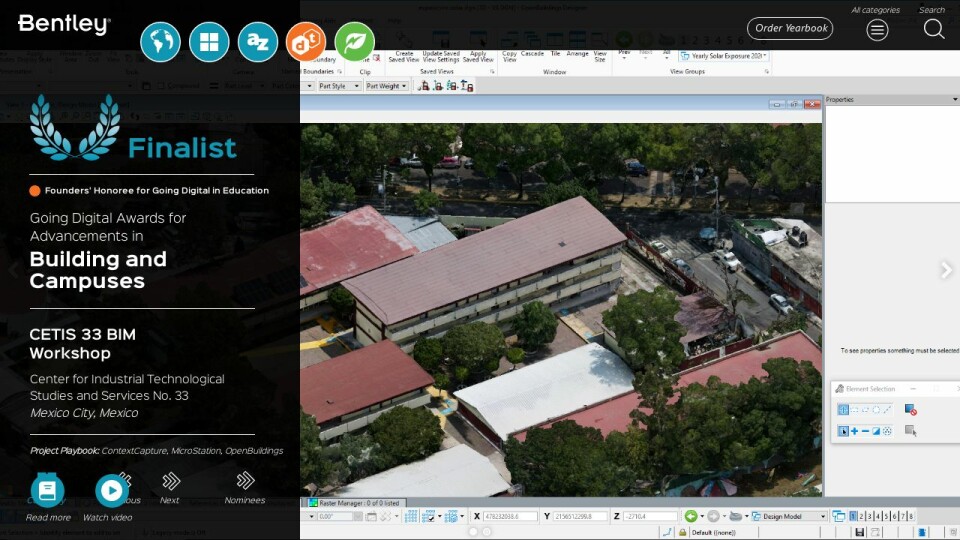Toggle view 2 in view toggles

pyautogui.click(x=861, y=517)
